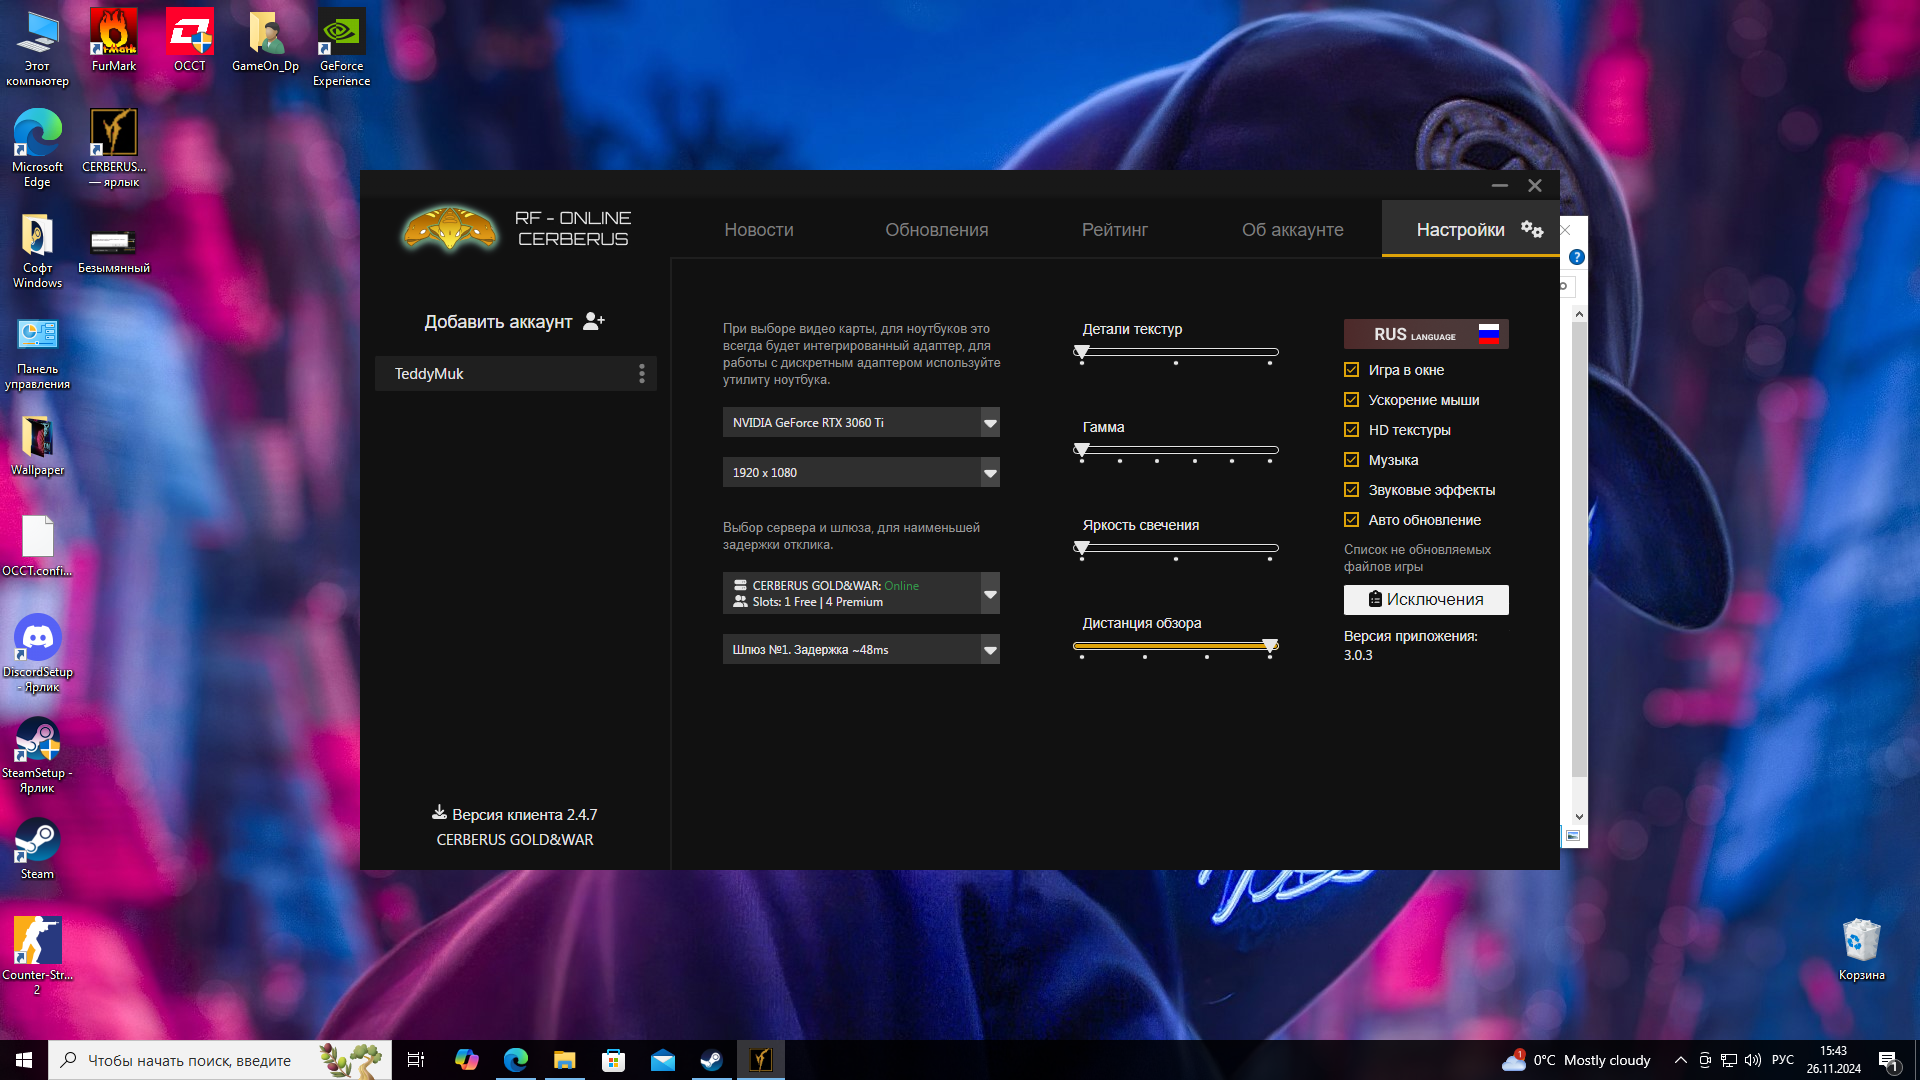Open the Task View taskbar button
Viewport: 1920px width, 1080px height.
point(416,1060)
